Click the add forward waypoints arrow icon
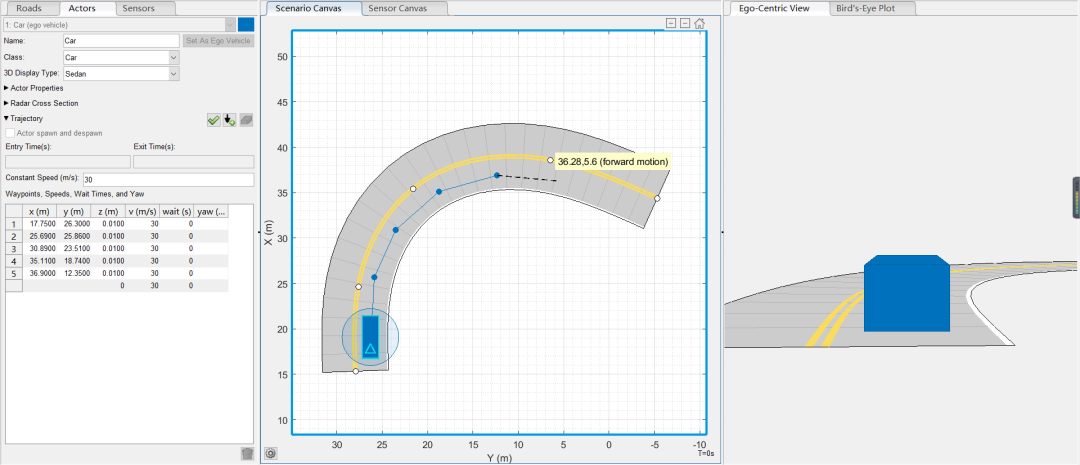The height and width of the screenshot is (465, 1080). (230, 120)
